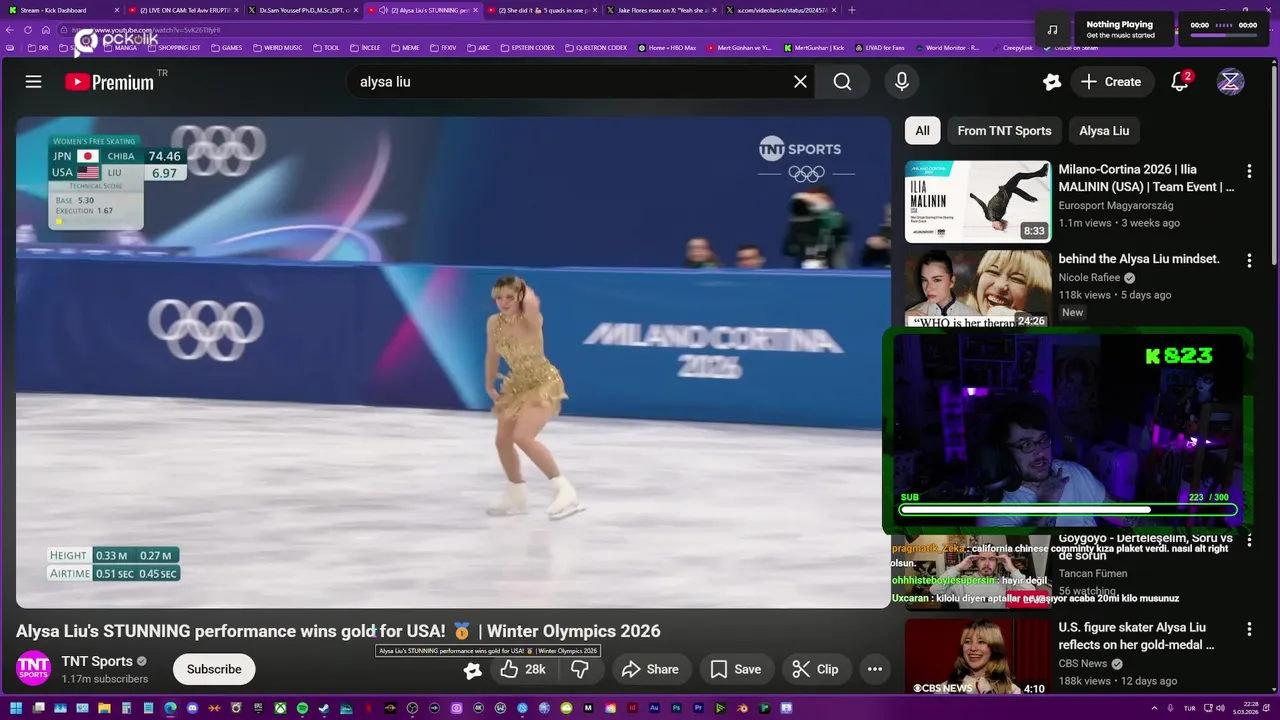Open the account avatar menu
Screen dimensions: 1280x720
(1230, 82)
